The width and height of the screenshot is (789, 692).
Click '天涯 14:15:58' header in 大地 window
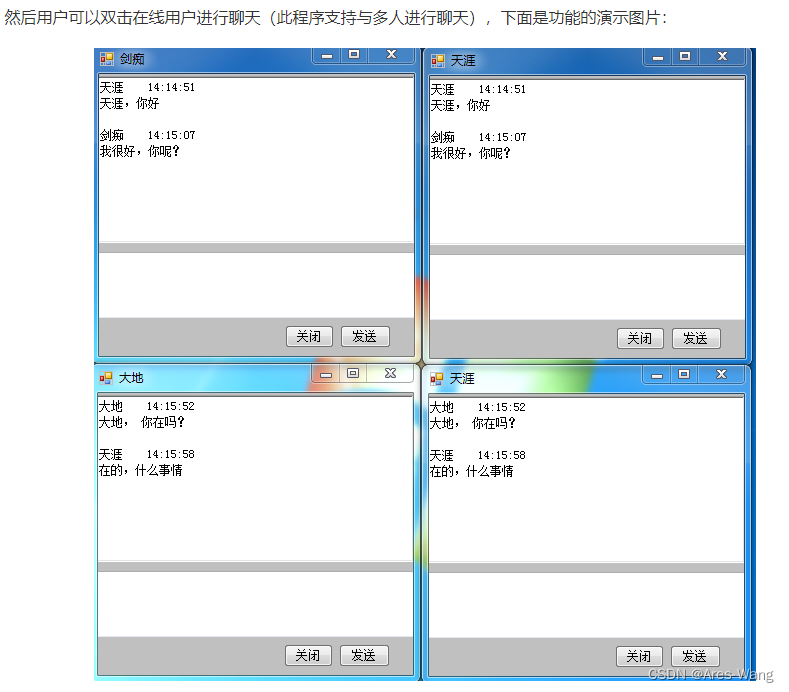point(146,454)
